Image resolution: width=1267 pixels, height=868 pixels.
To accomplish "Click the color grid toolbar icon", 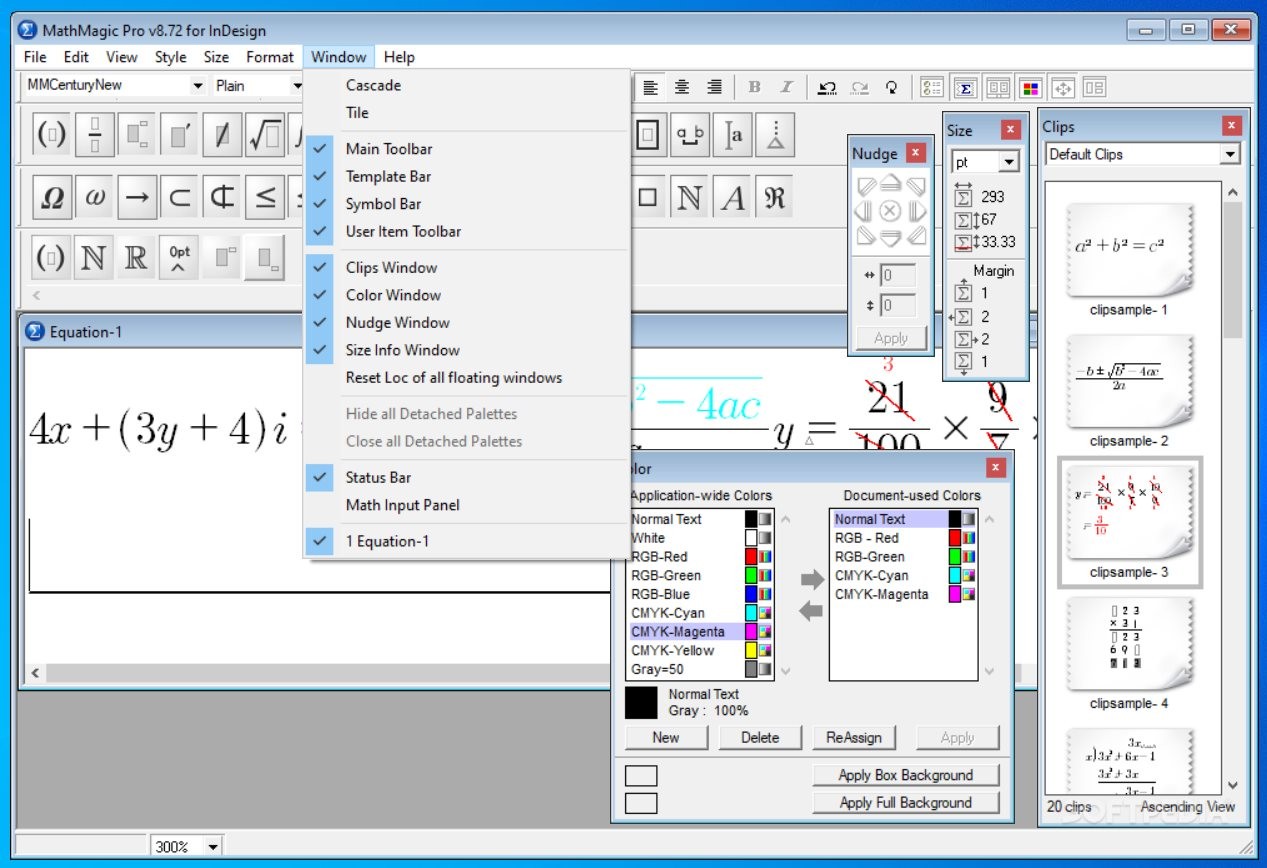I will tap(1030, 88).
